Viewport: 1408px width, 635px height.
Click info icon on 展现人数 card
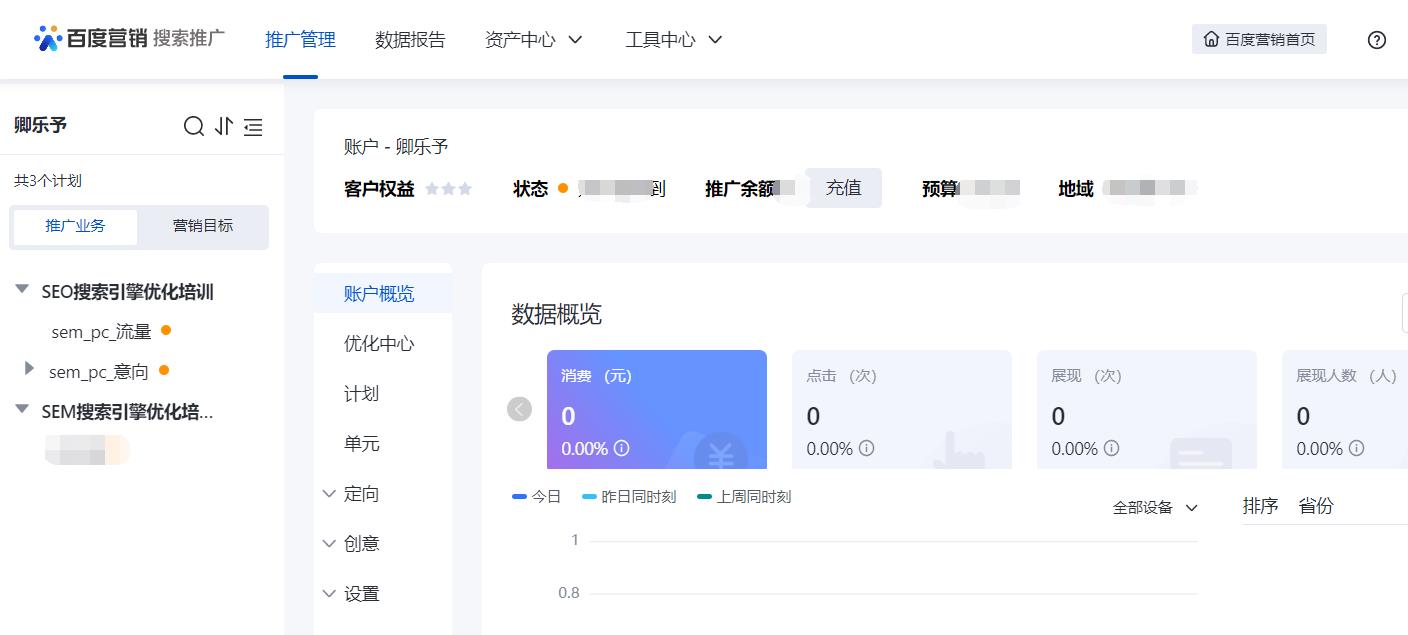pos(1357,449)
